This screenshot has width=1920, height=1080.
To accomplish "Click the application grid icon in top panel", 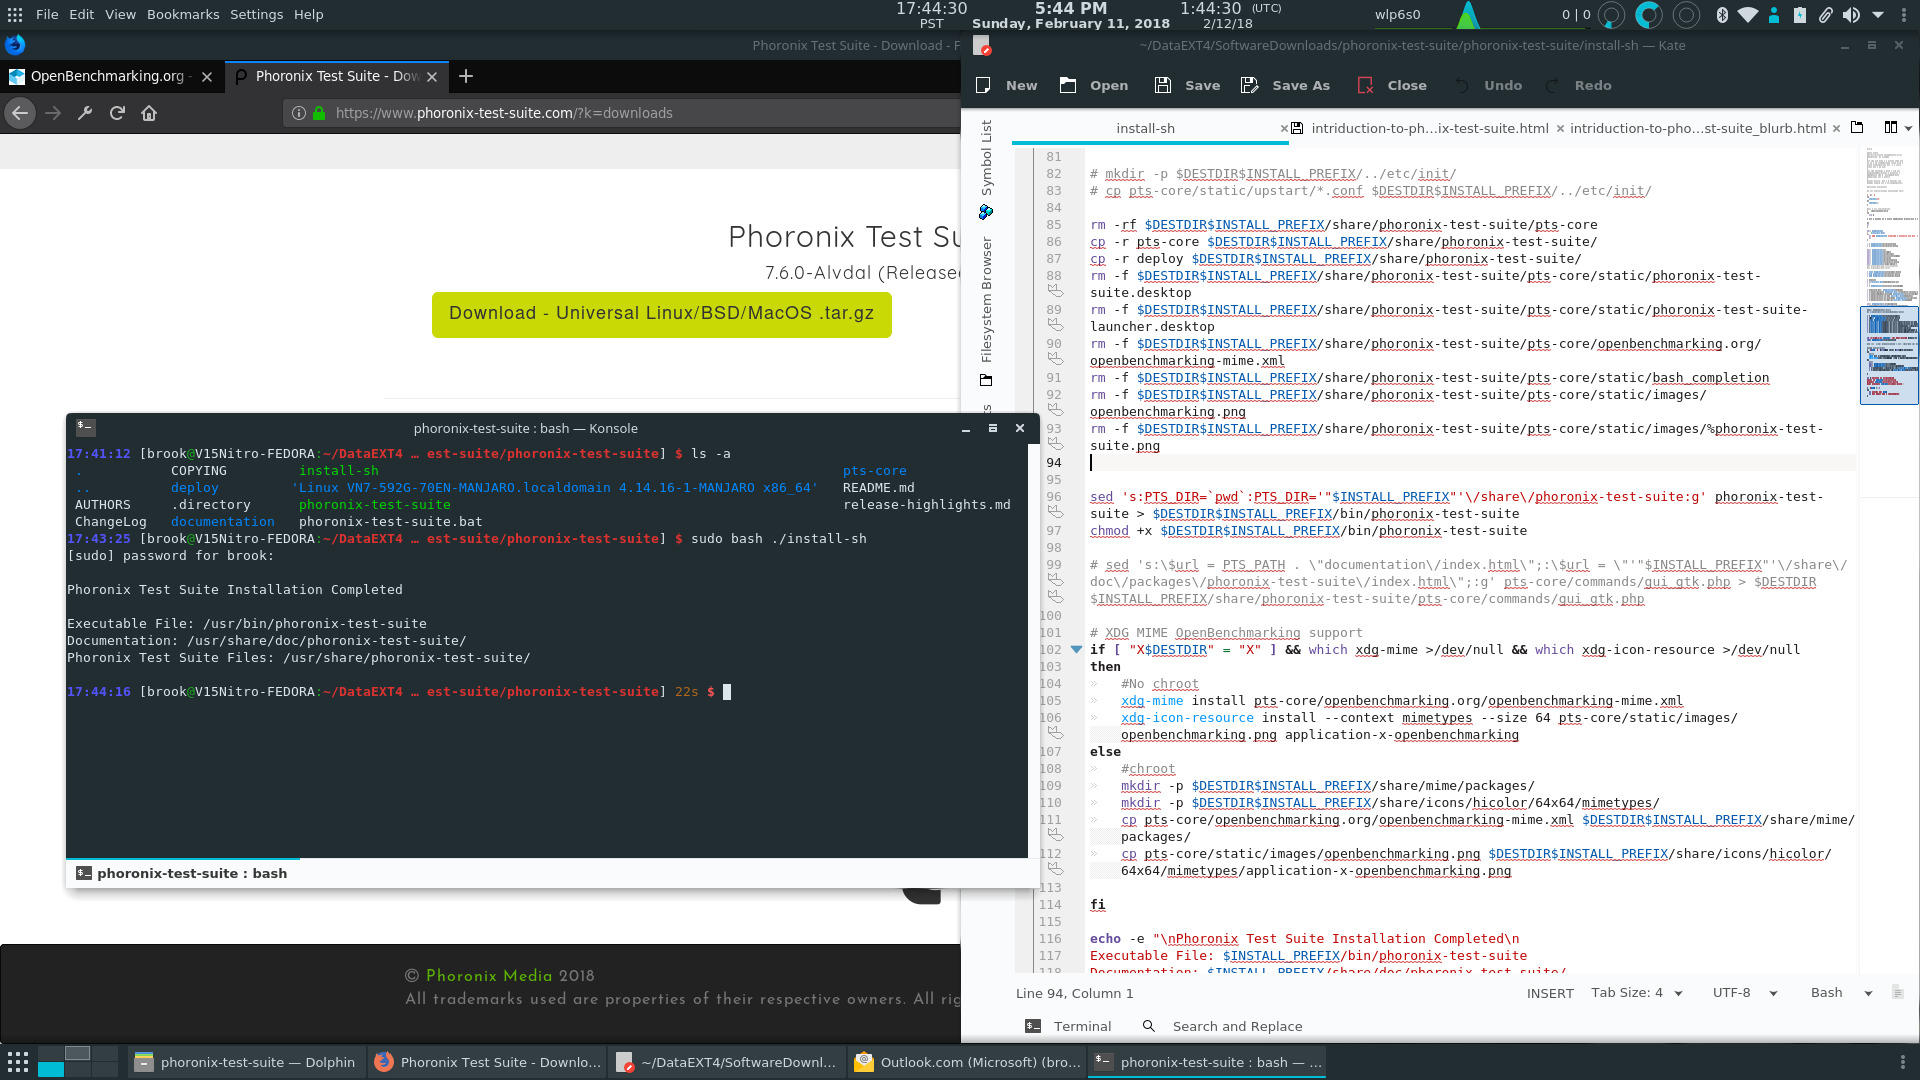I will click(15, 14).
